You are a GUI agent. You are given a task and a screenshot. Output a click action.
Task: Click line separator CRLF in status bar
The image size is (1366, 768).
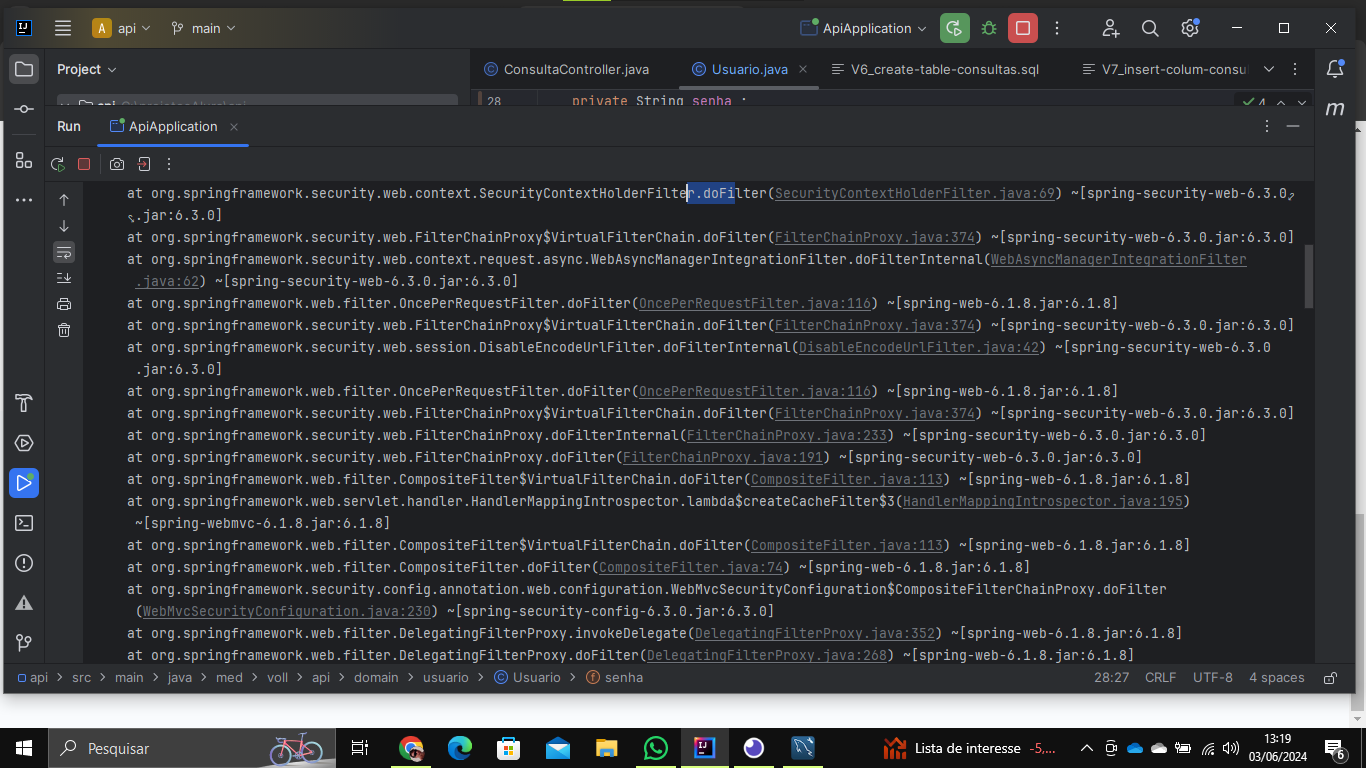coord(1161,678)
